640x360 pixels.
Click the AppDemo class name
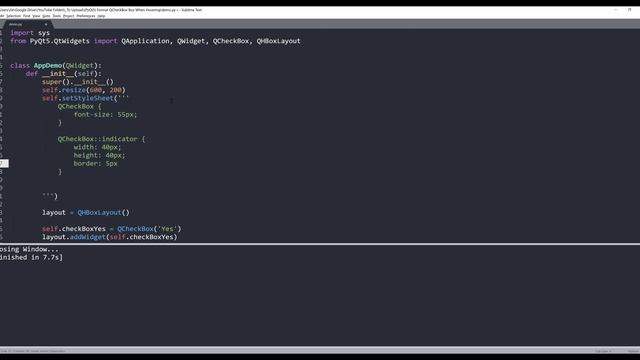[x=48, y=65]
